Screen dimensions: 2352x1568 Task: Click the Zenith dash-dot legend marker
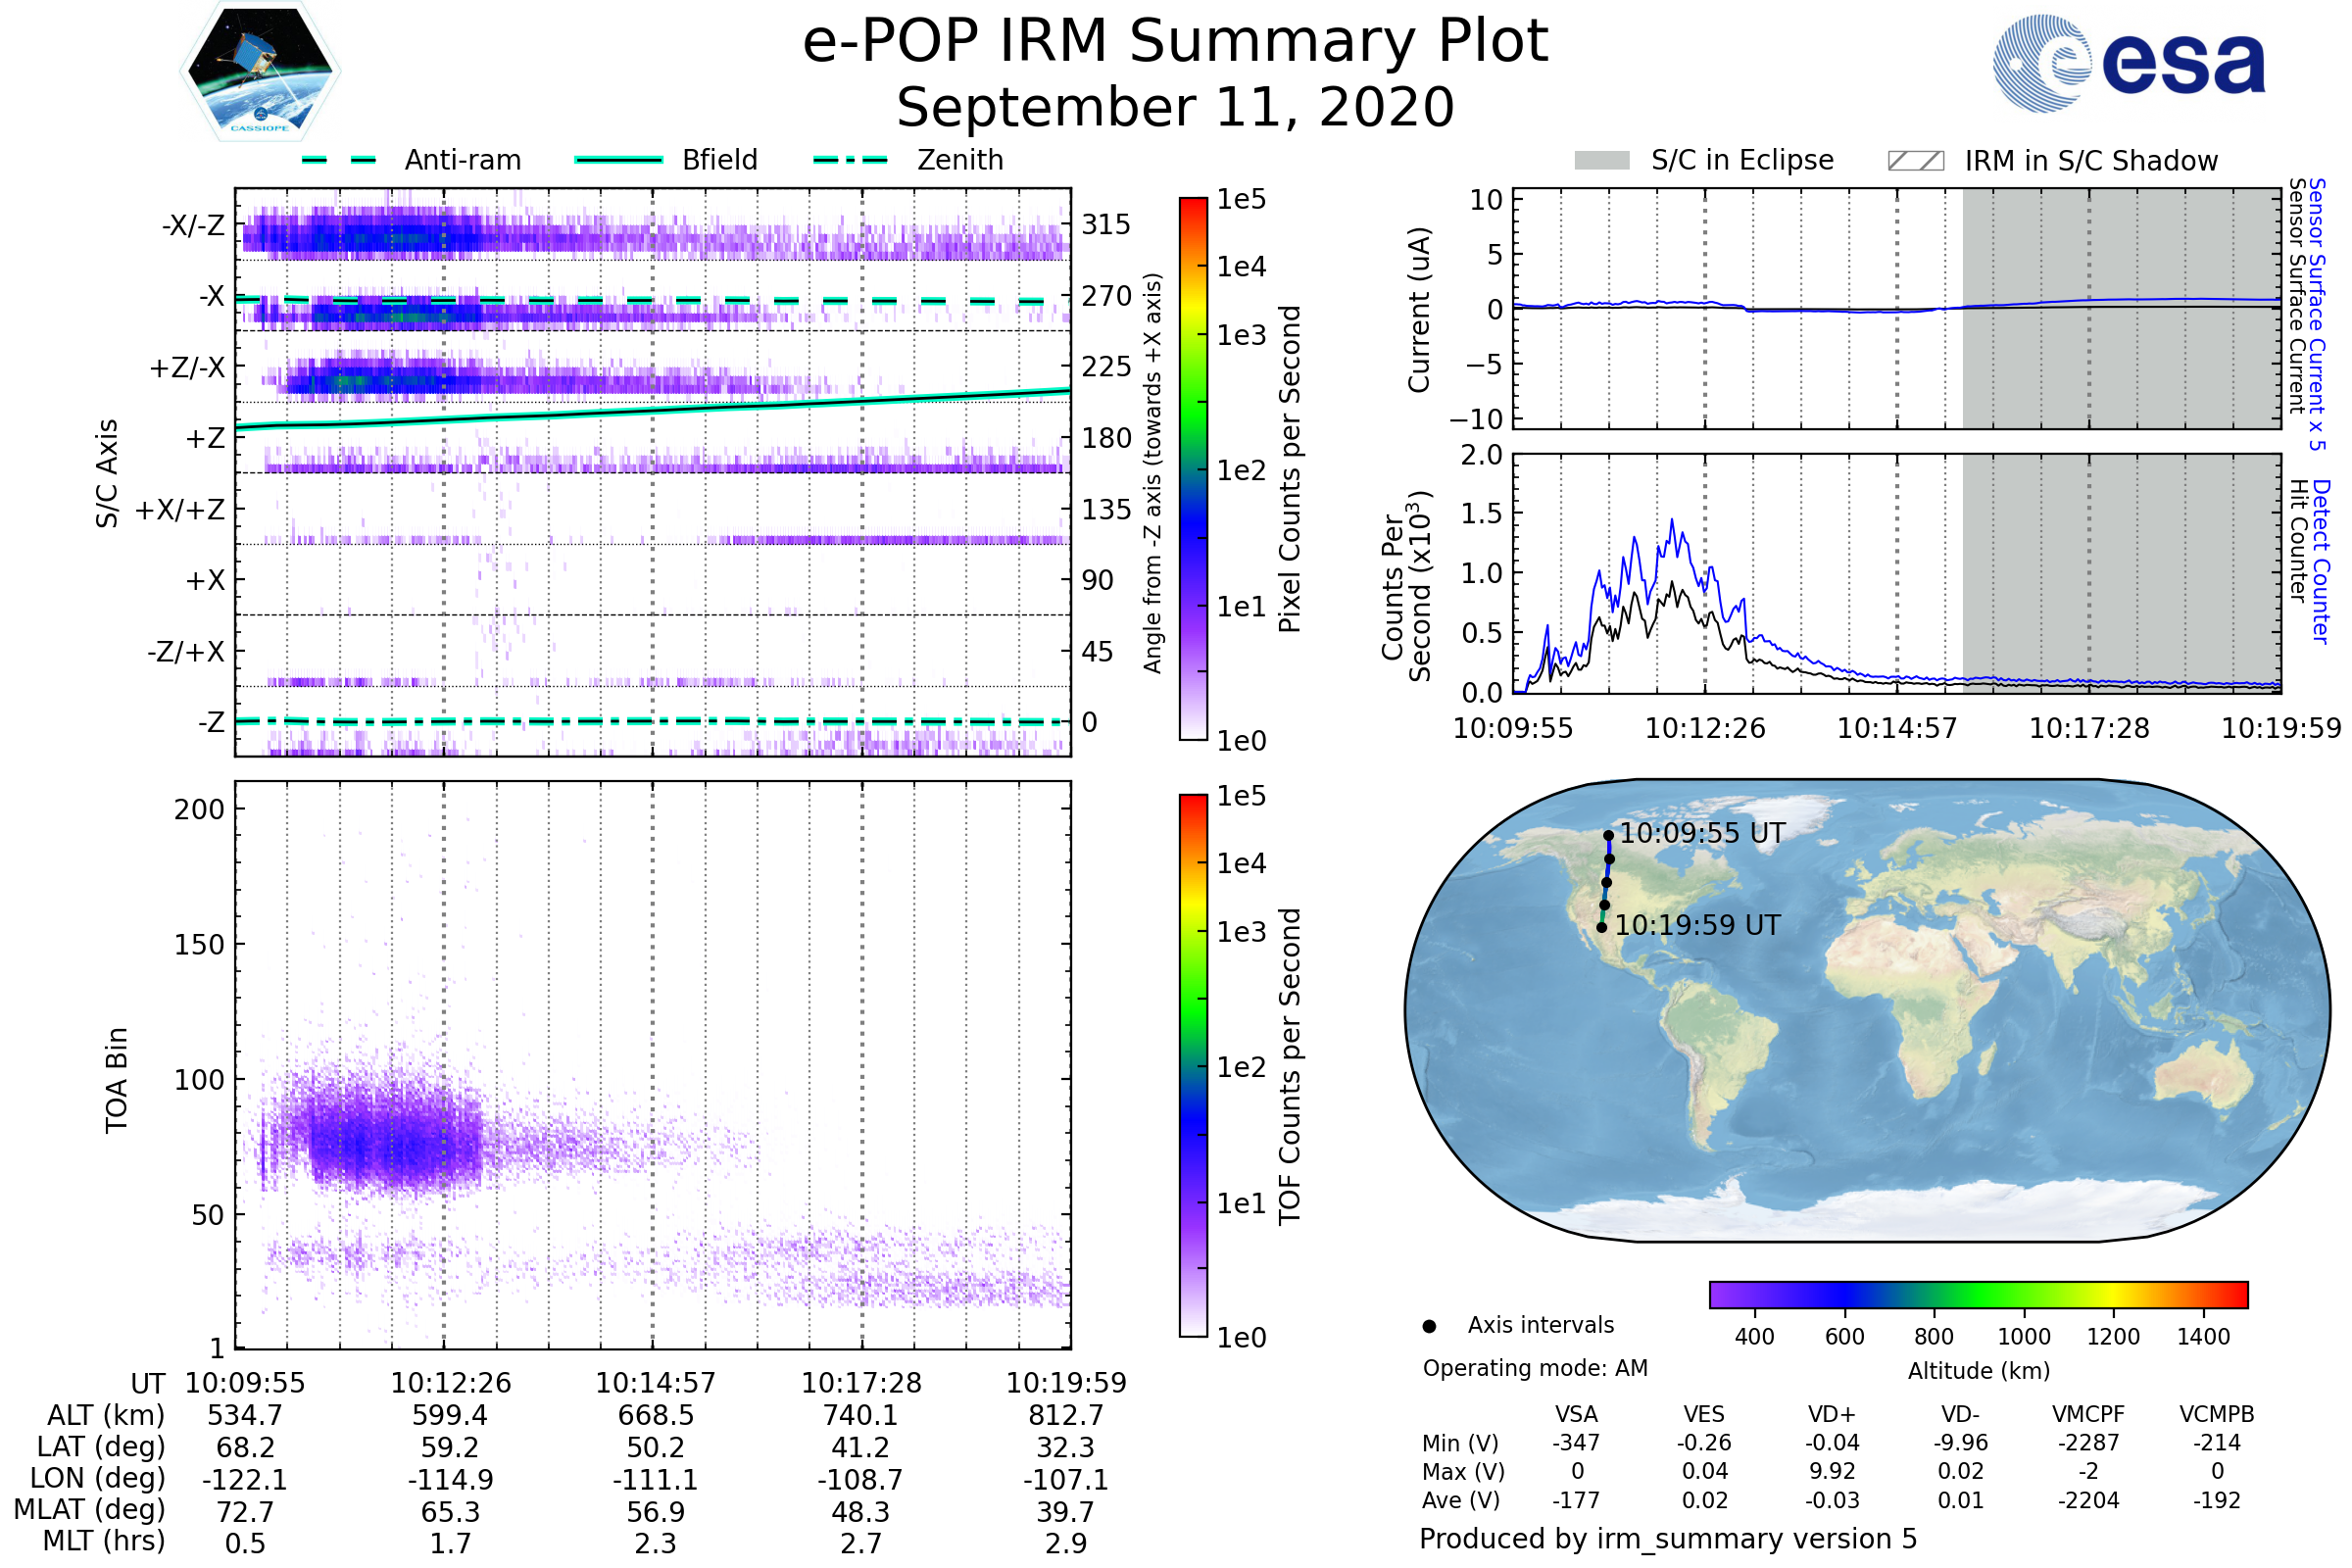pyautogui.click(x=851, y=160)
